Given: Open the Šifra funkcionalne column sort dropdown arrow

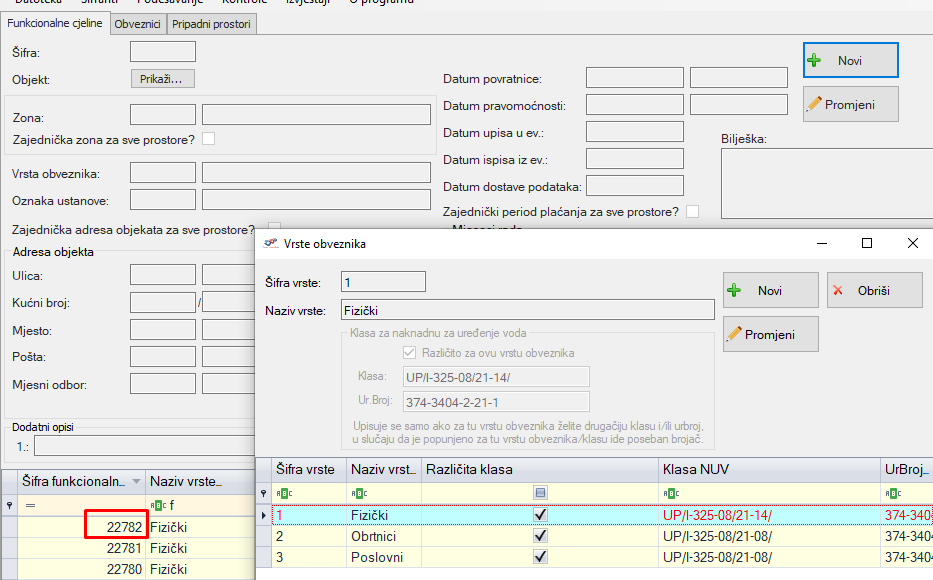Looking at the screenshot, I should click(x=136, y=482).
